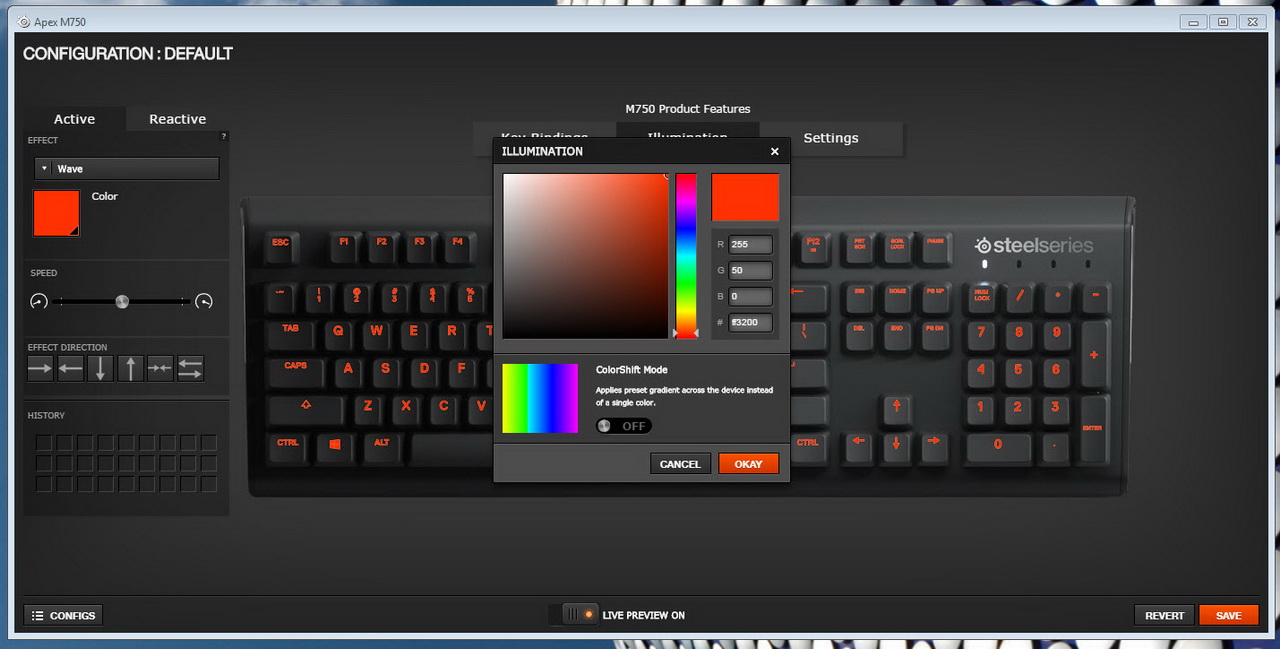
Task: Select the numpad Enter key
Action: click(x=1094, y=428)
